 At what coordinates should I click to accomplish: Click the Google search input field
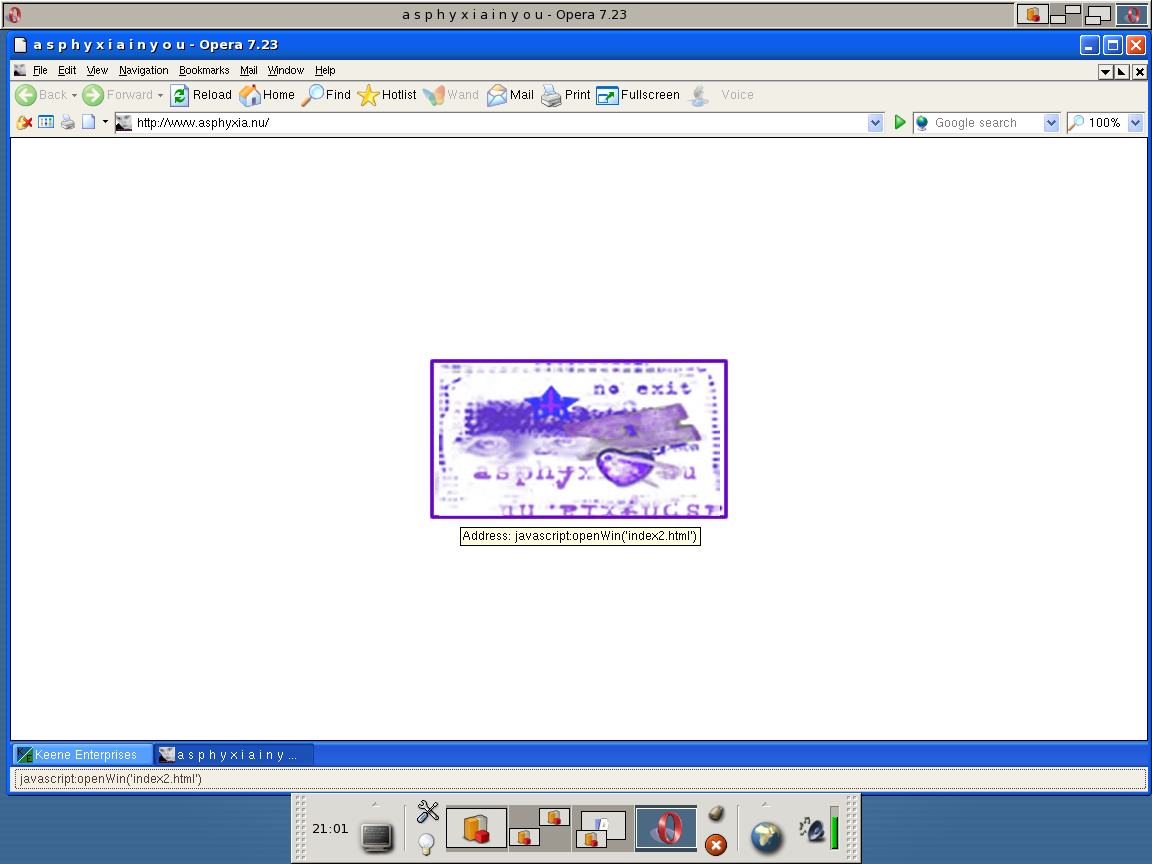(987, 123)
